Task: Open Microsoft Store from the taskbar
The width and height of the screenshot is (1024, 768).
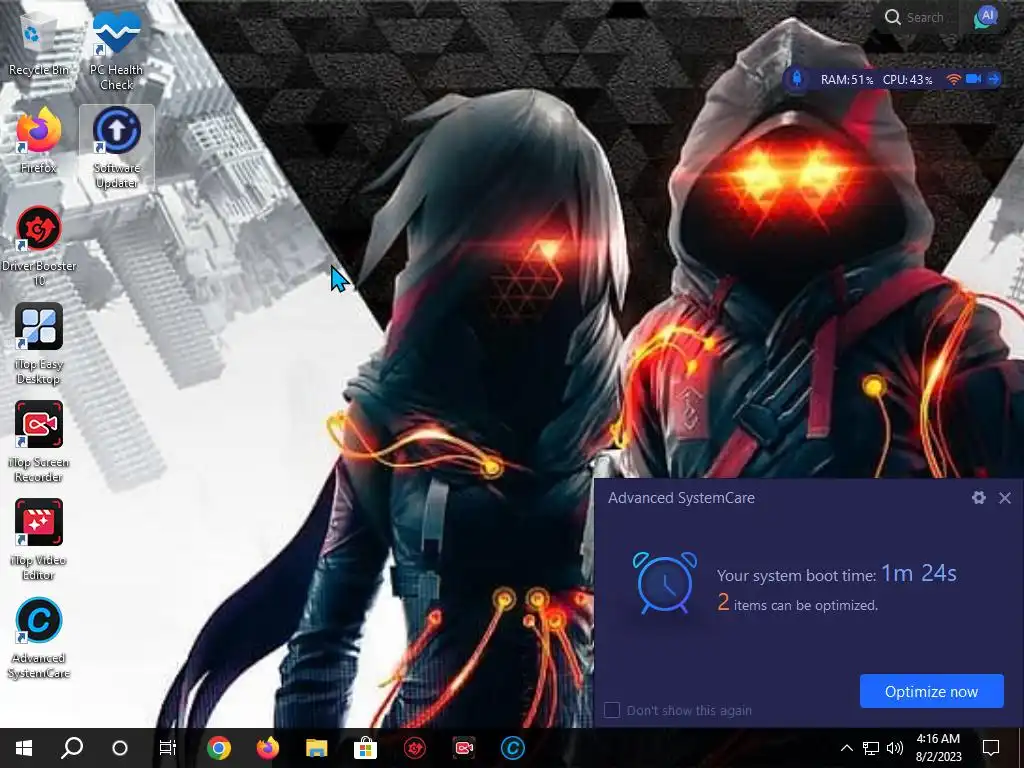Action: (366, 748)
